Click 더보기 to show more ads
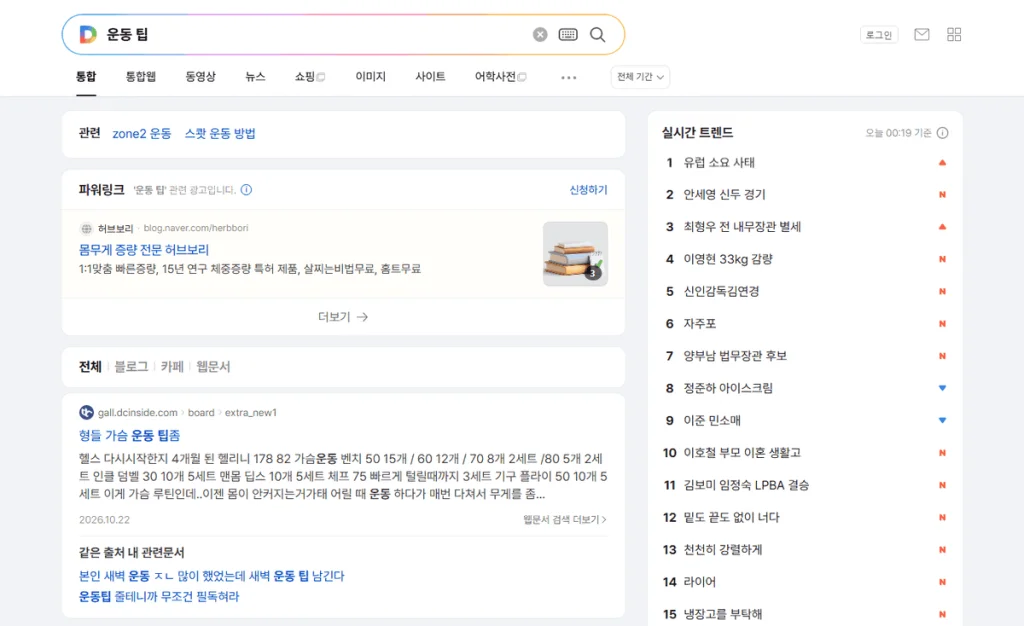Screen dimensions: 1024x626 [343, 317]
